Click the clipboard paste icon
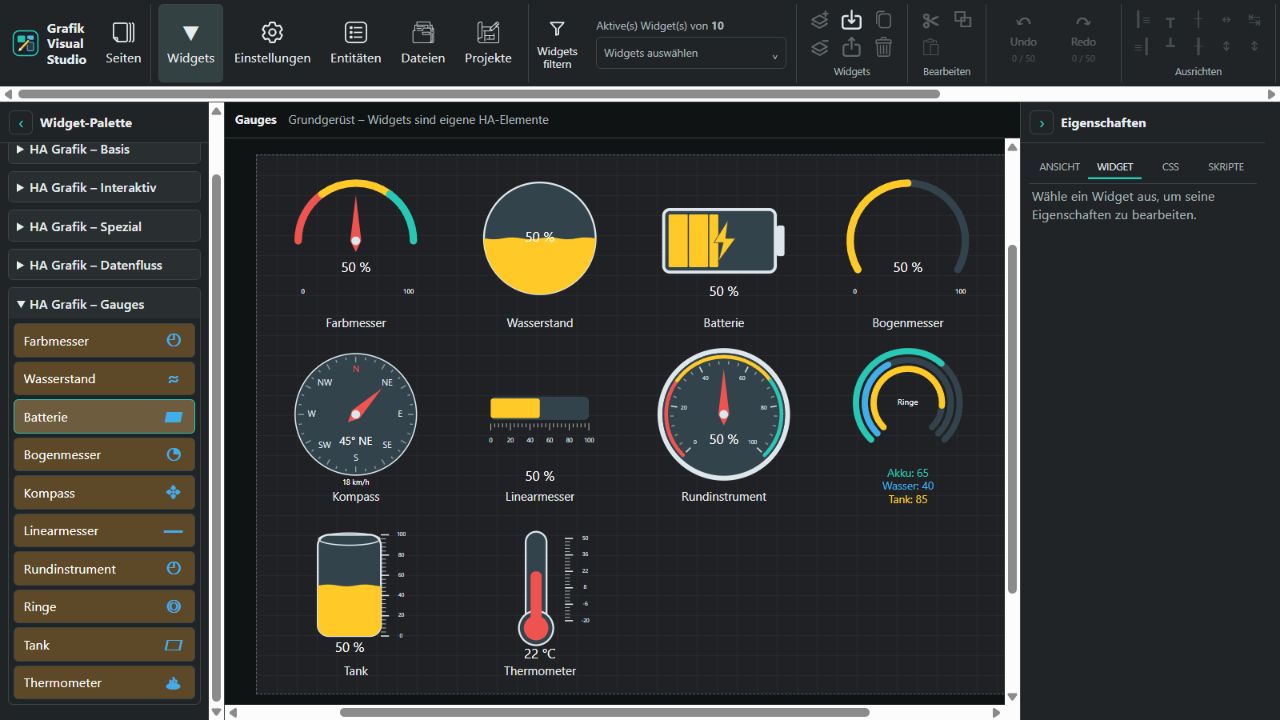Image resolution: width=1280 pixels, height=720 pixels. [931, 47]
